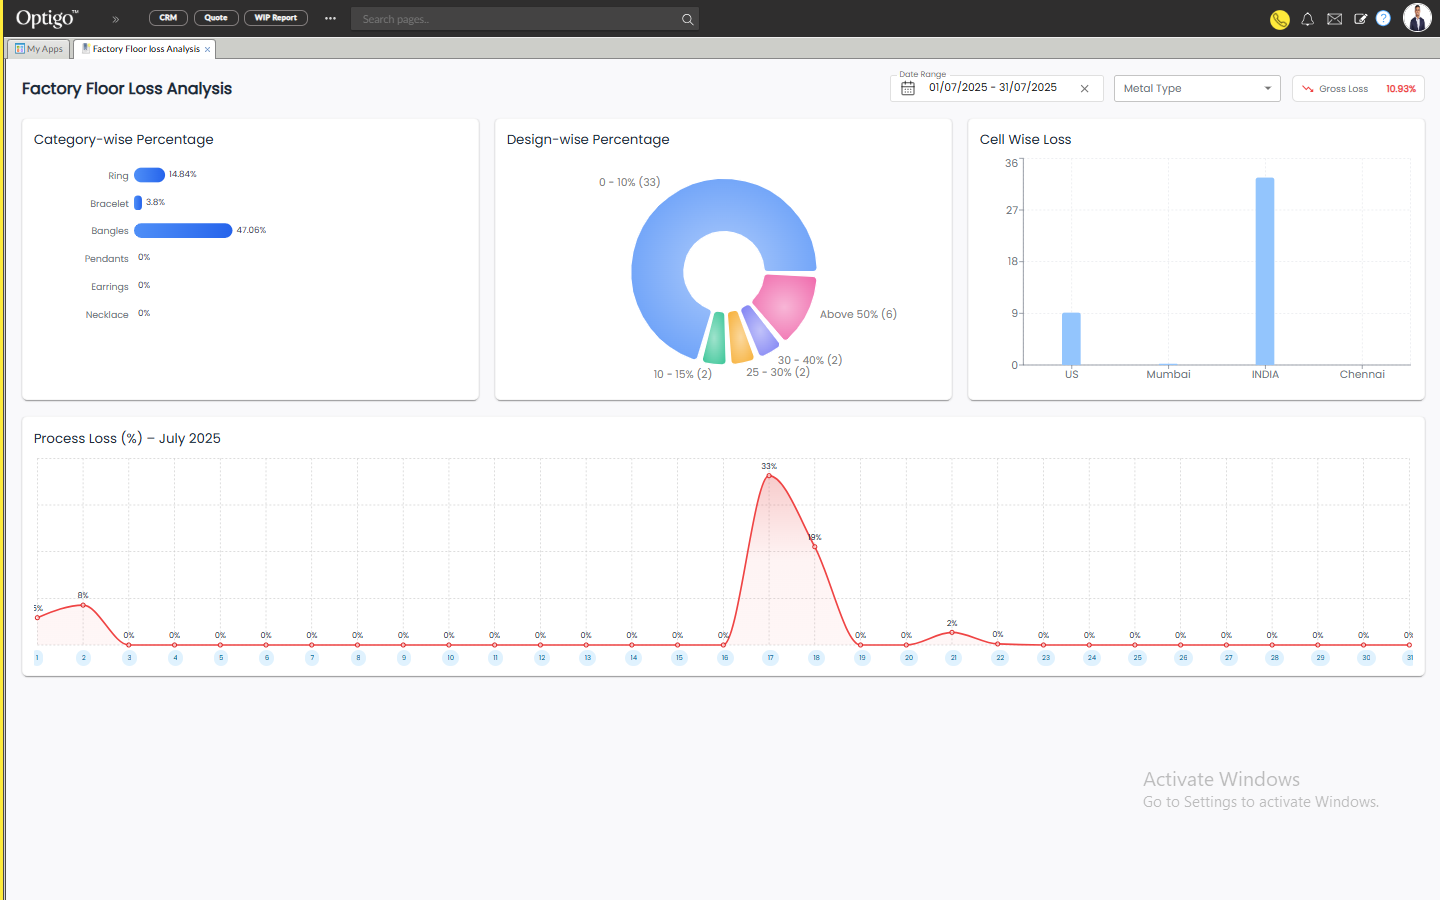Image resolution: width=1440 pixels, height=900 pixels.
Task: Click the INDIA bar in Cell Wise Loss
Action: click(x=1265, y=271)
